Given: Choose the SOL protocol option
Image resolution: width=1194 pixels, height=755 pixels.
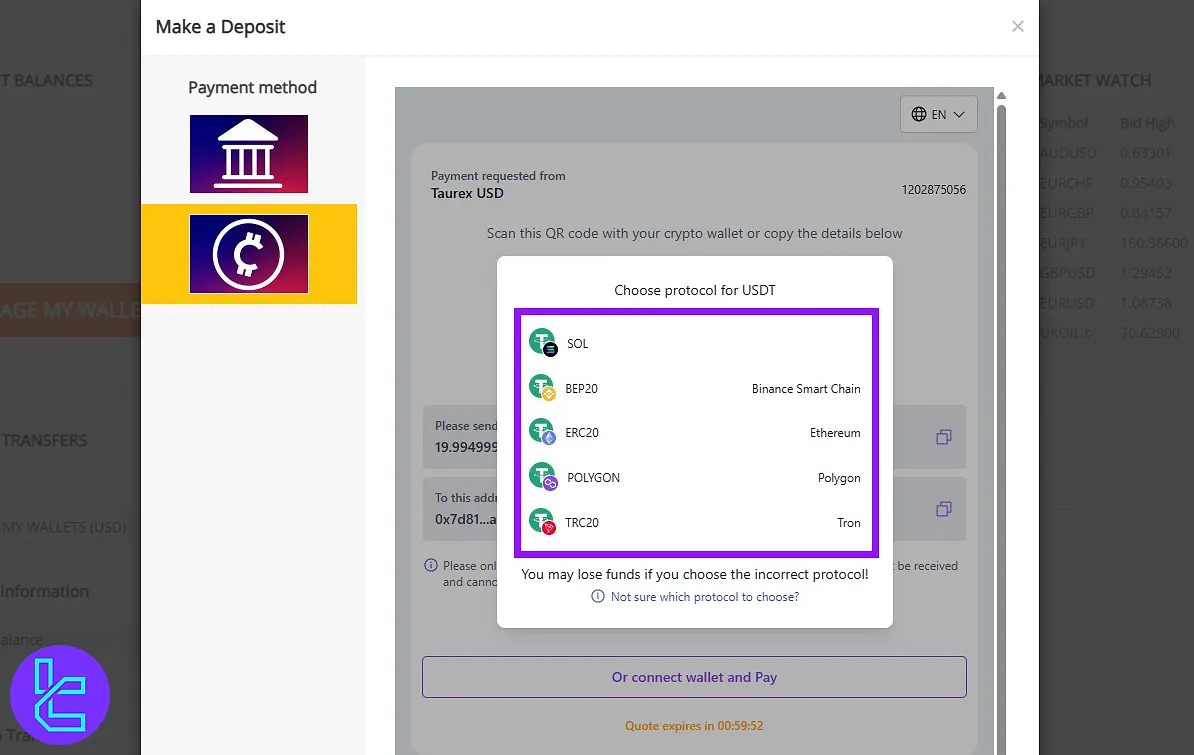Looking at the screenshot, I should [696, 343].
